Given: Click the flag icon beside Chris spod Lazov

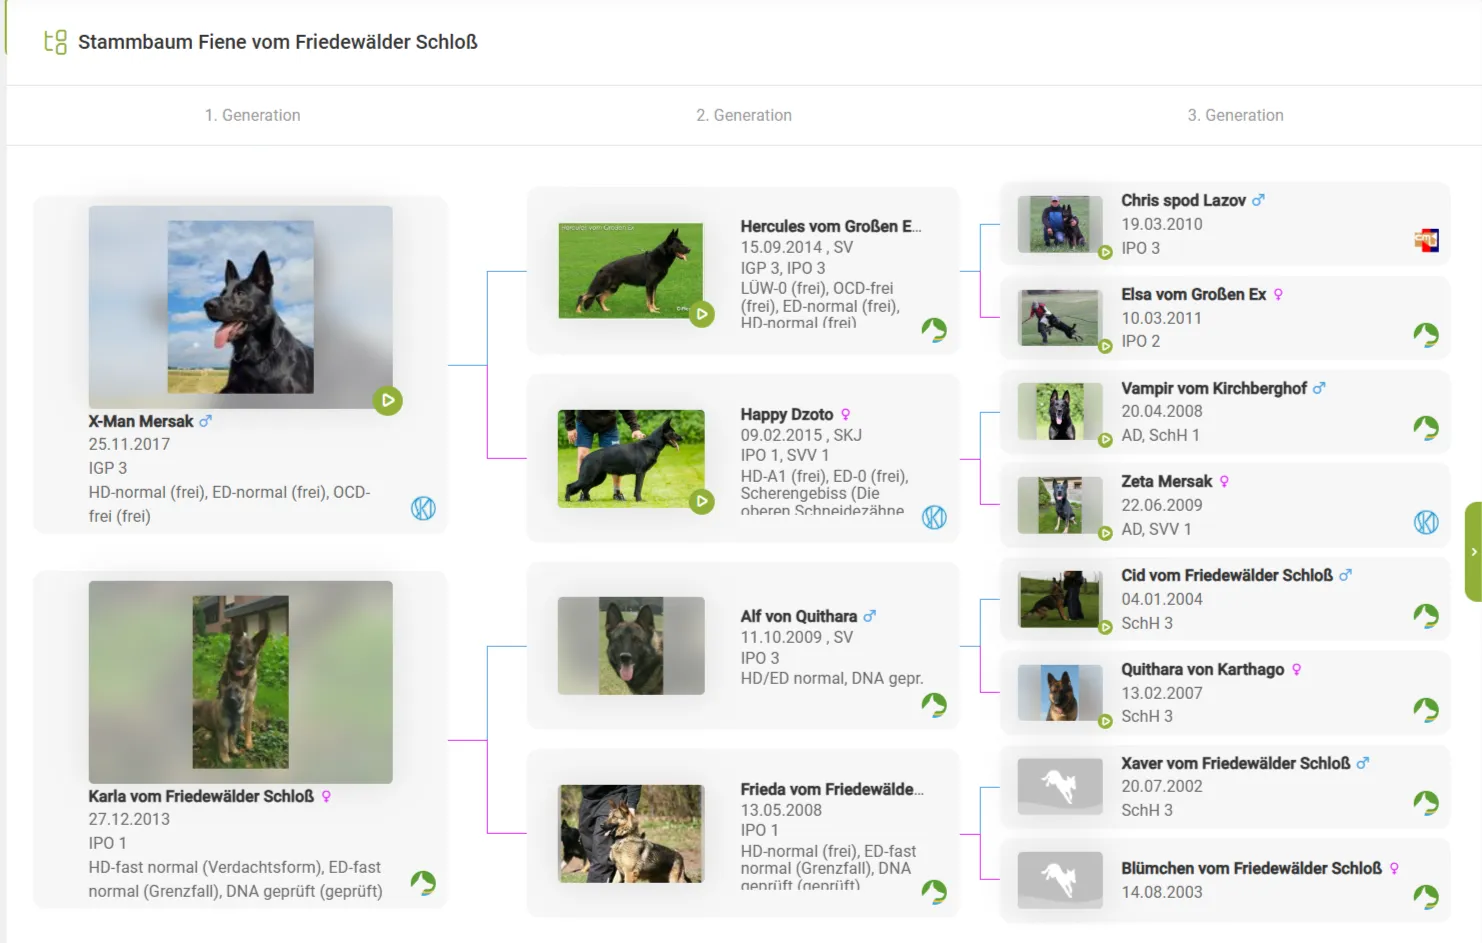Looking at the screenshot, I should tap(1426, 240).
